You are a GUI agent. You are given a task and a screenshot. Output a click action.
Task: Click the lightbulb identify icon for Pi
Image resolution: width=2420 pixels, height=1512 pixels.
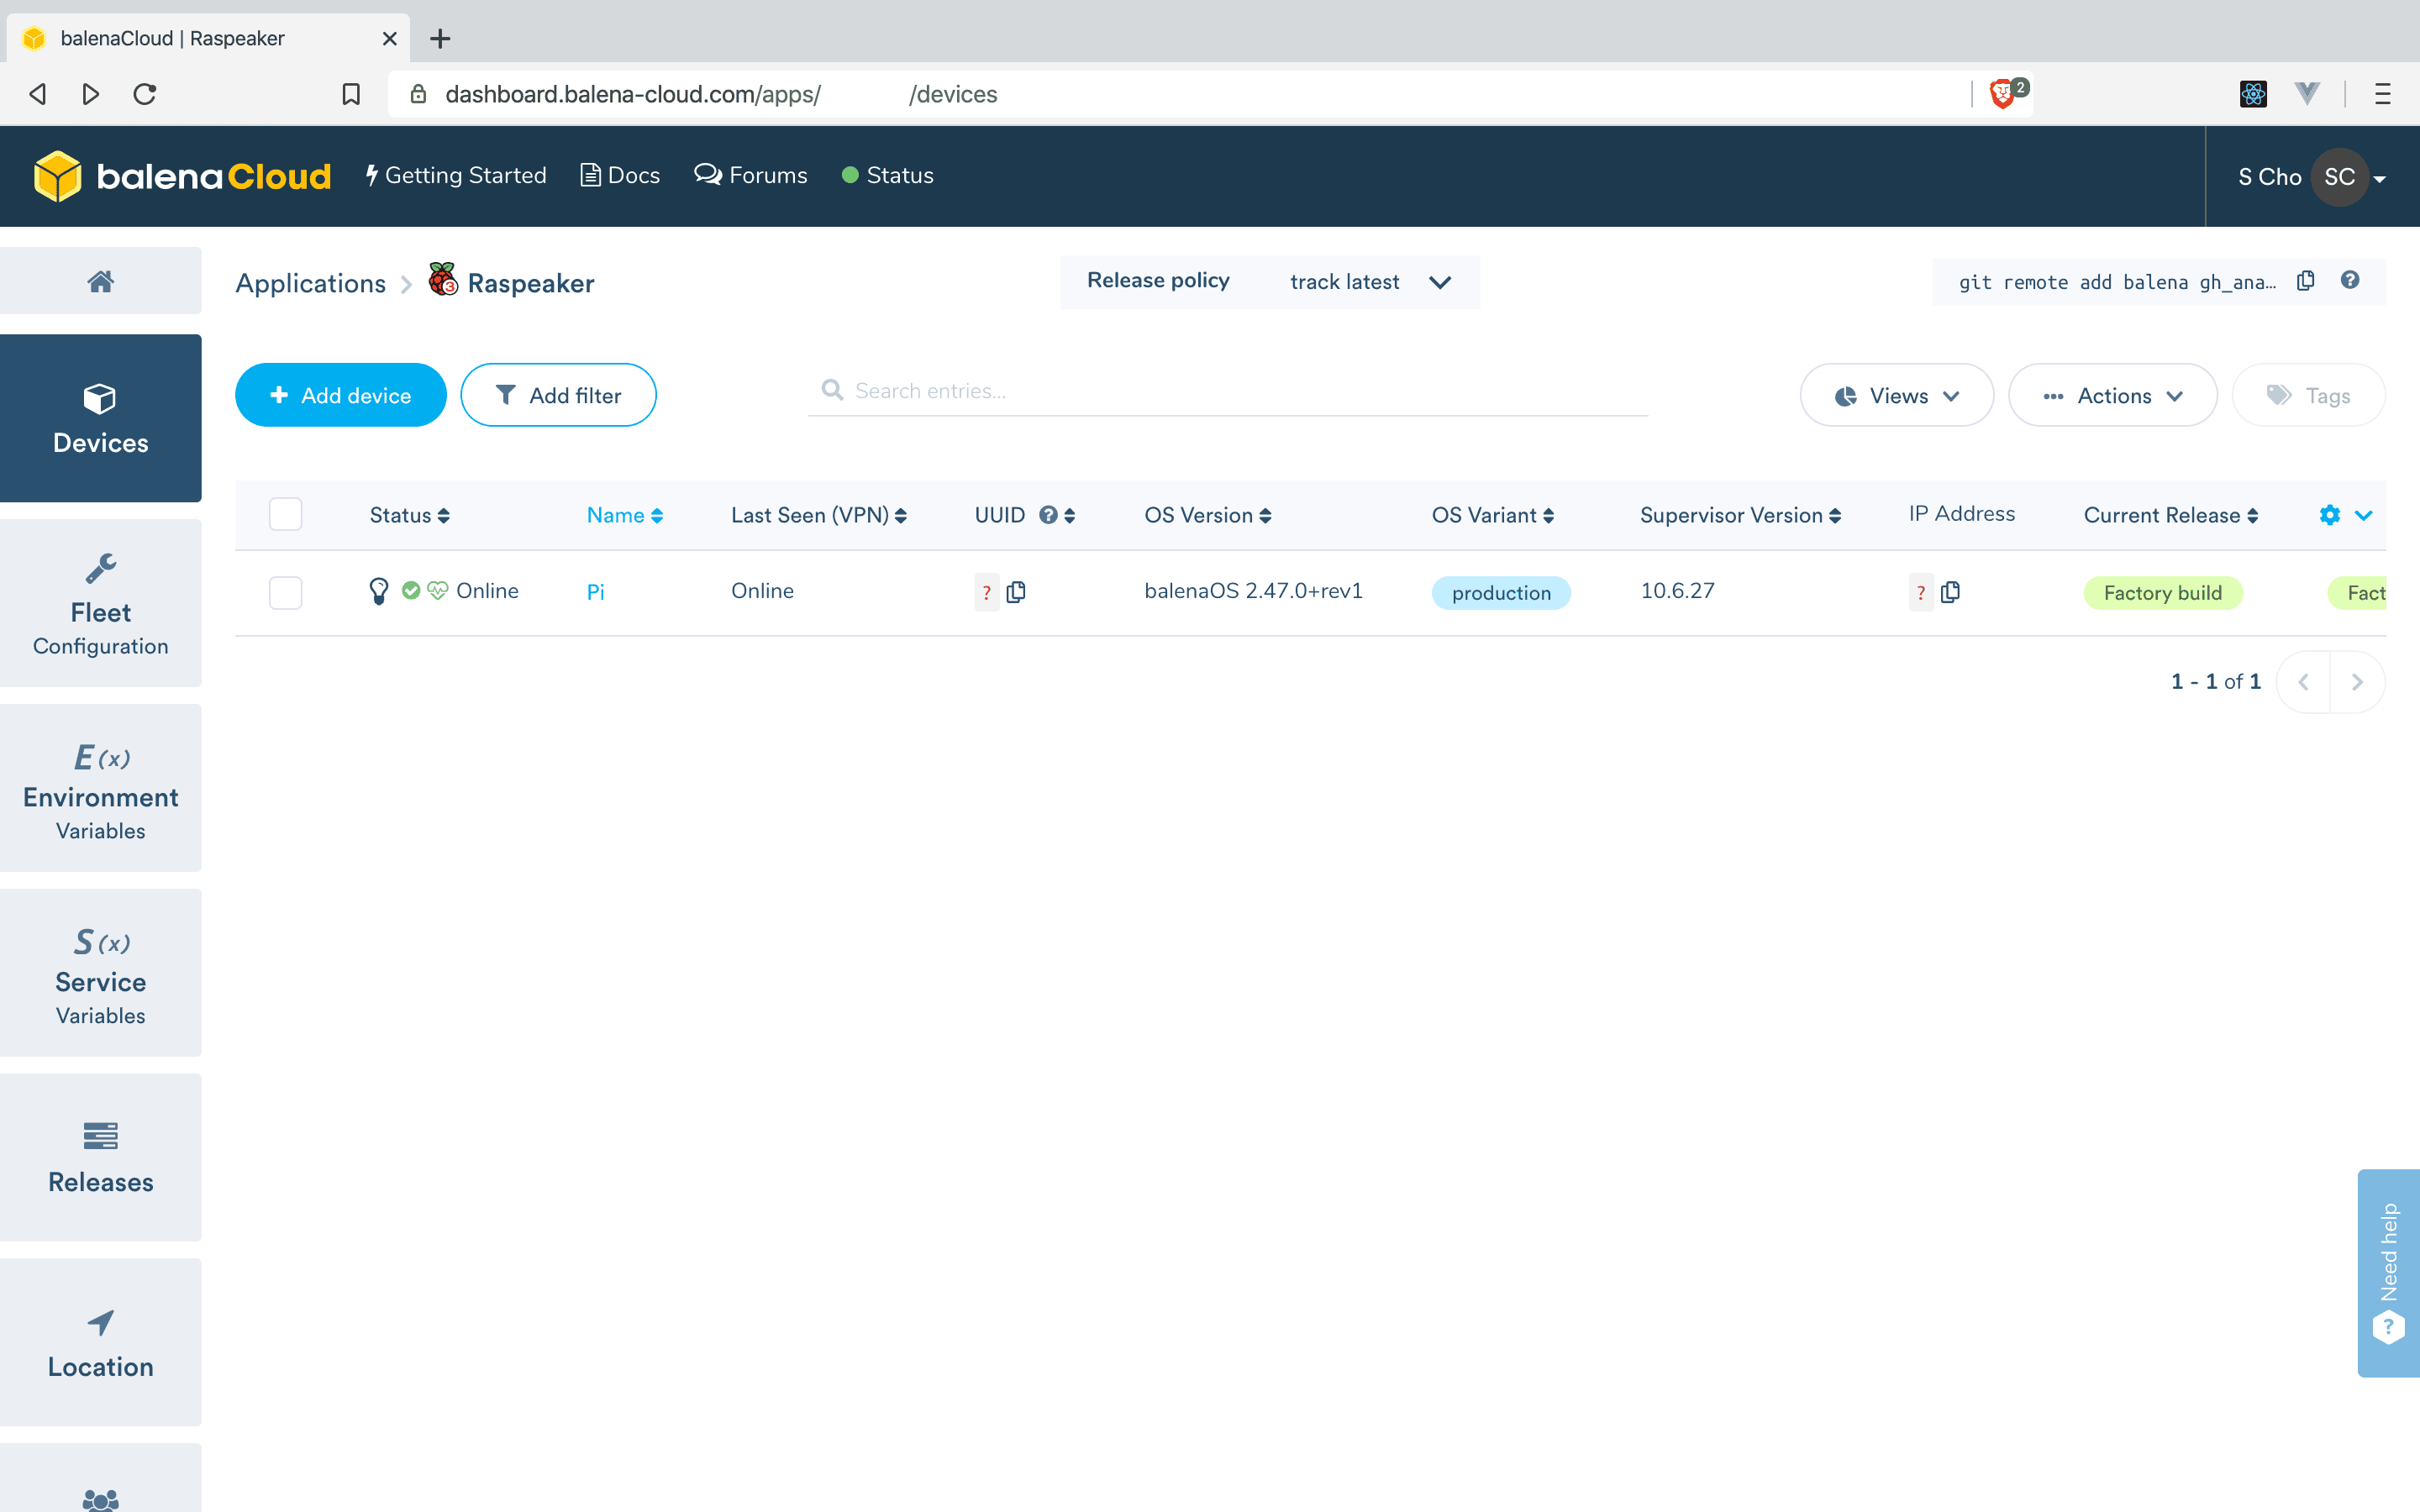pos(378,591)
